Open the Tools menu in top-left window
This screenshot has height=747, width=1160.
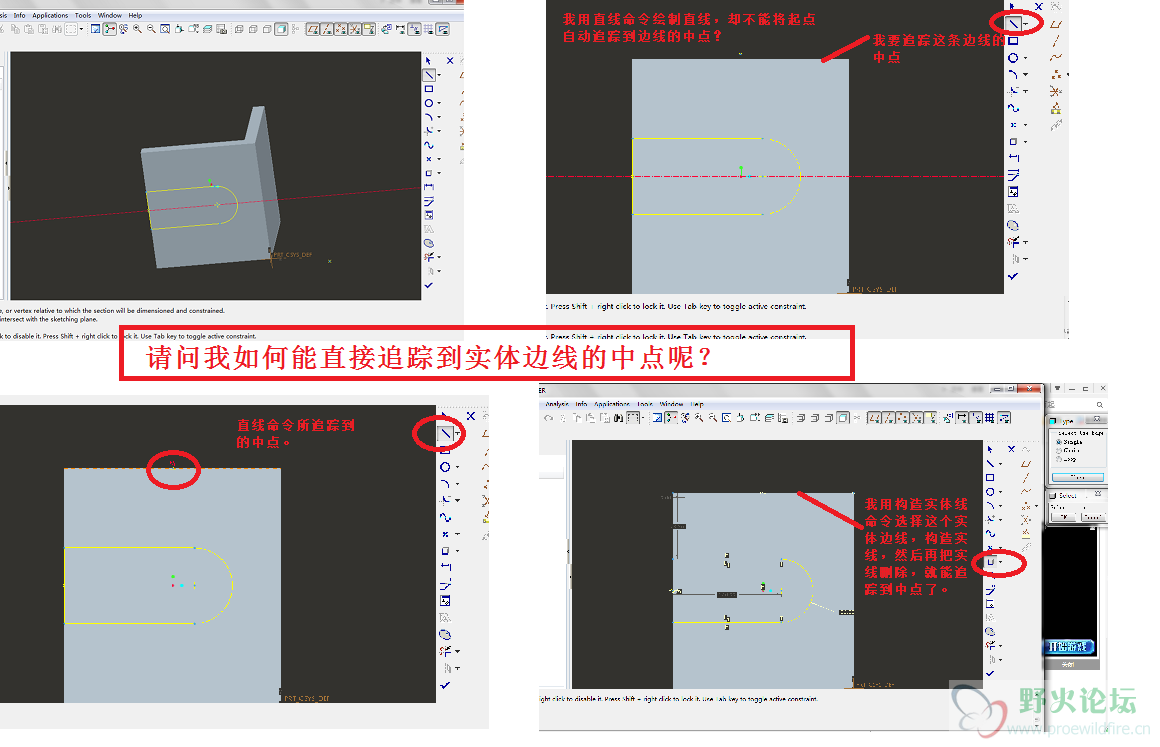(83, 16)
